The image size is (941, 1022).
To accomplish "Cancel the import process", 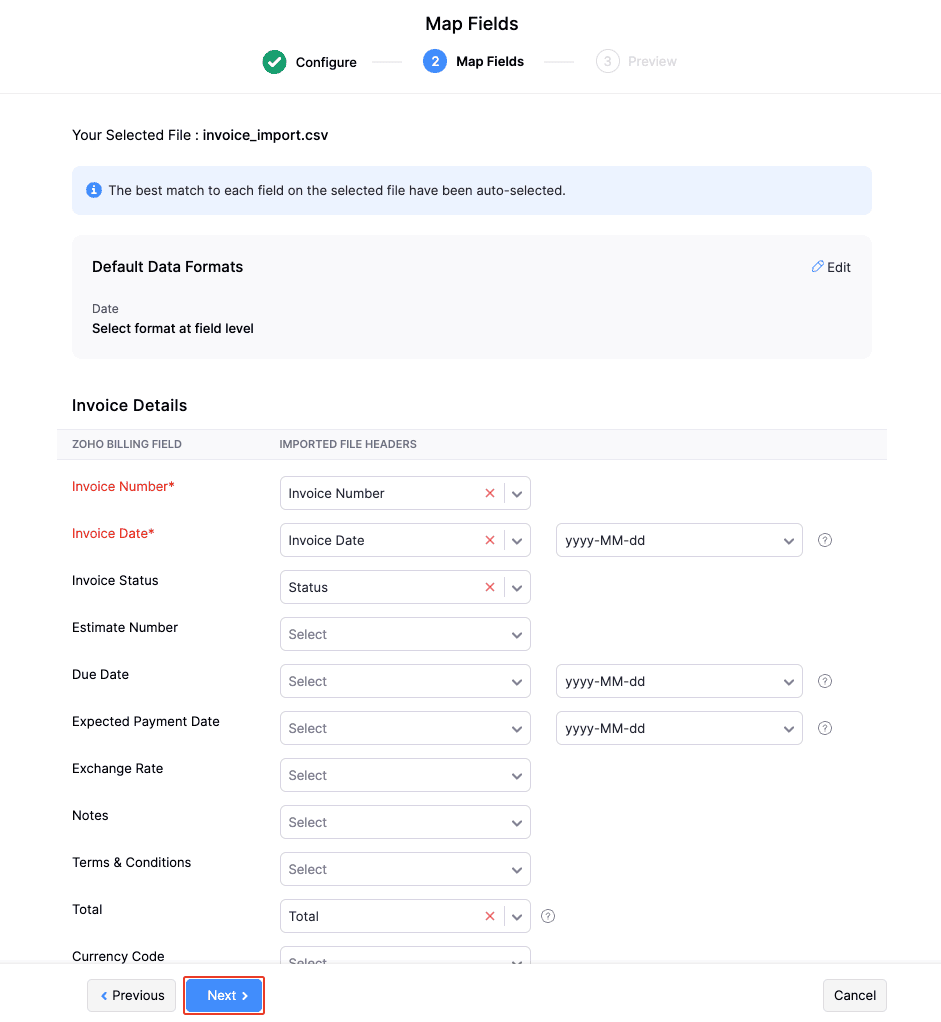I will pos(854,995).
